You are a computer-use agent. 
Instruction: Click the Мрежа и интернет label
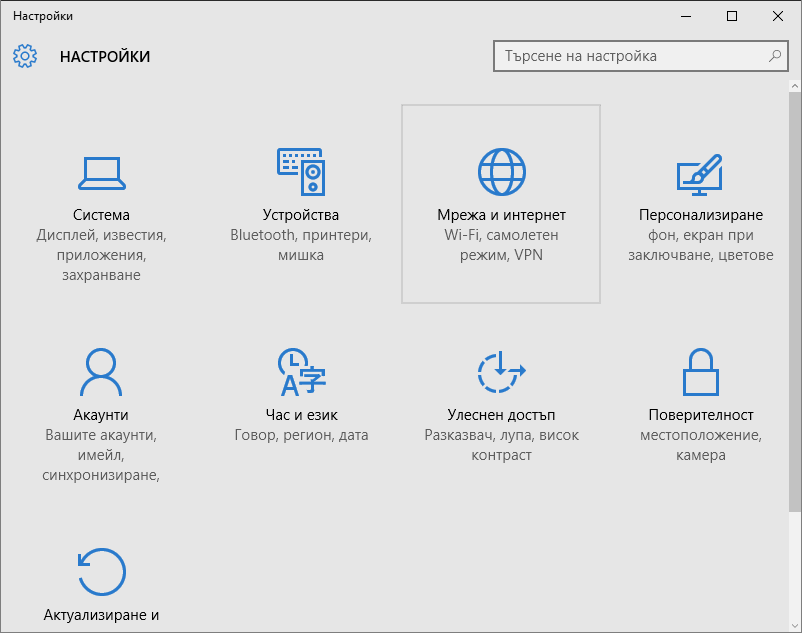(501, 215)
